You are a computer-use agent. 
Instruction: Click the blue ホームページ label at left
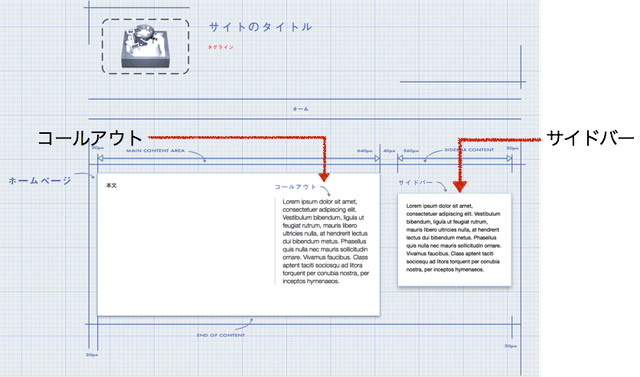(x=40, y=180)
